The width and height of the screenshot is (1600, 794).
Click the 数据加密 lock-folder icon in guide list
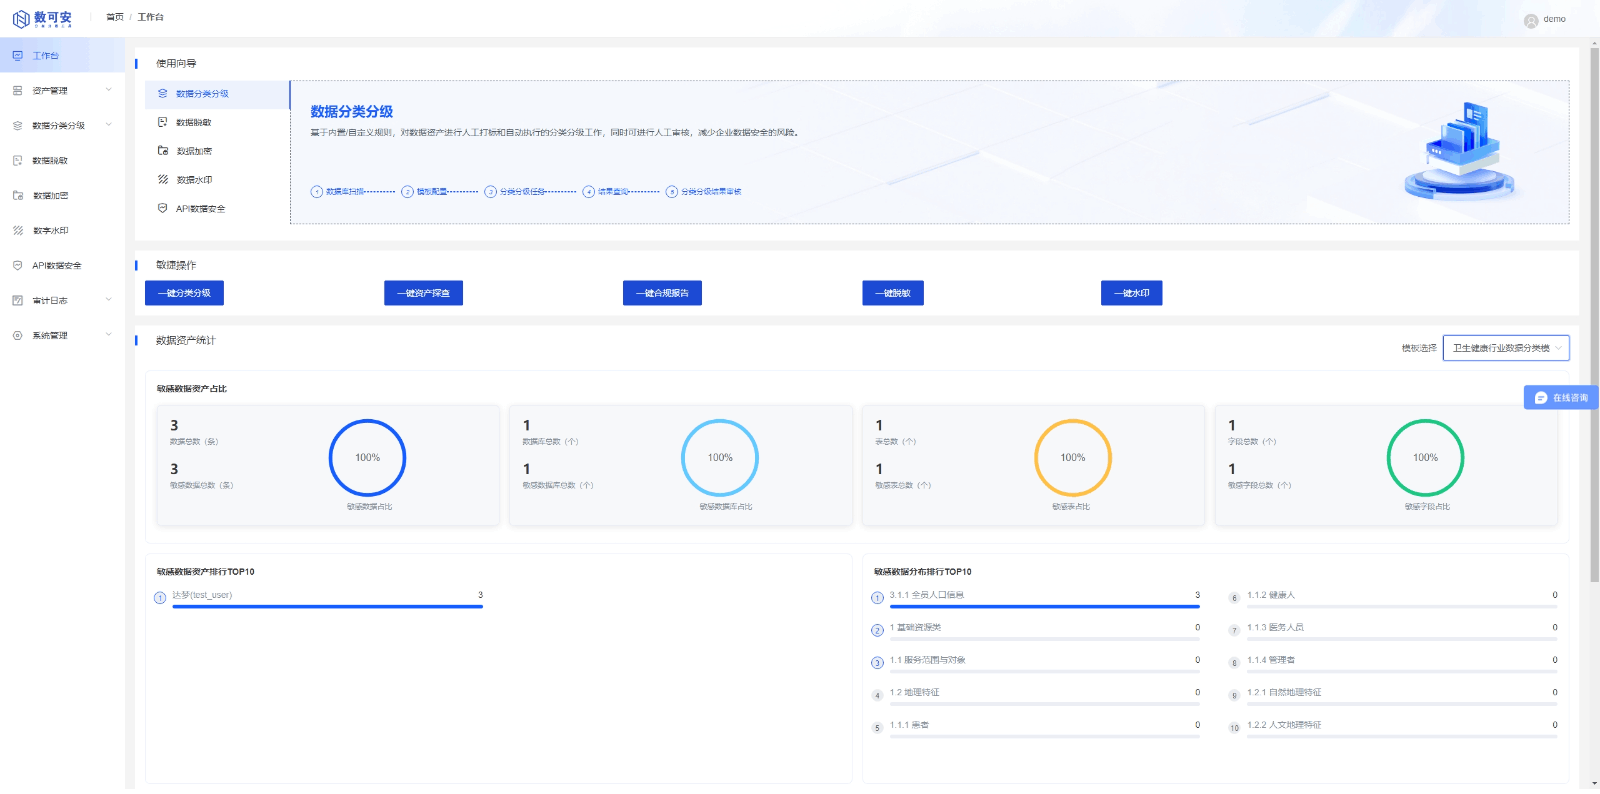click(163, 151)
